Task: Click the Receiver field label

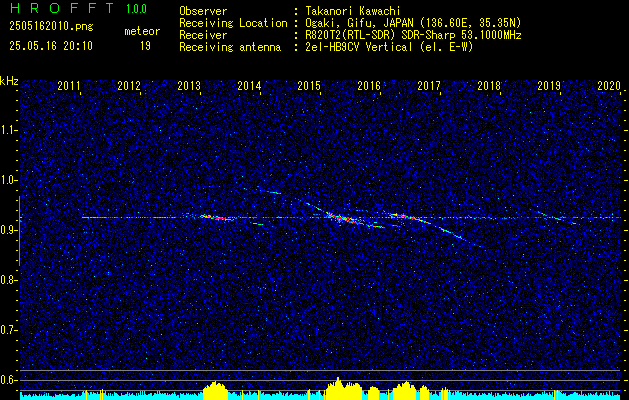Action: click(203, 35)
